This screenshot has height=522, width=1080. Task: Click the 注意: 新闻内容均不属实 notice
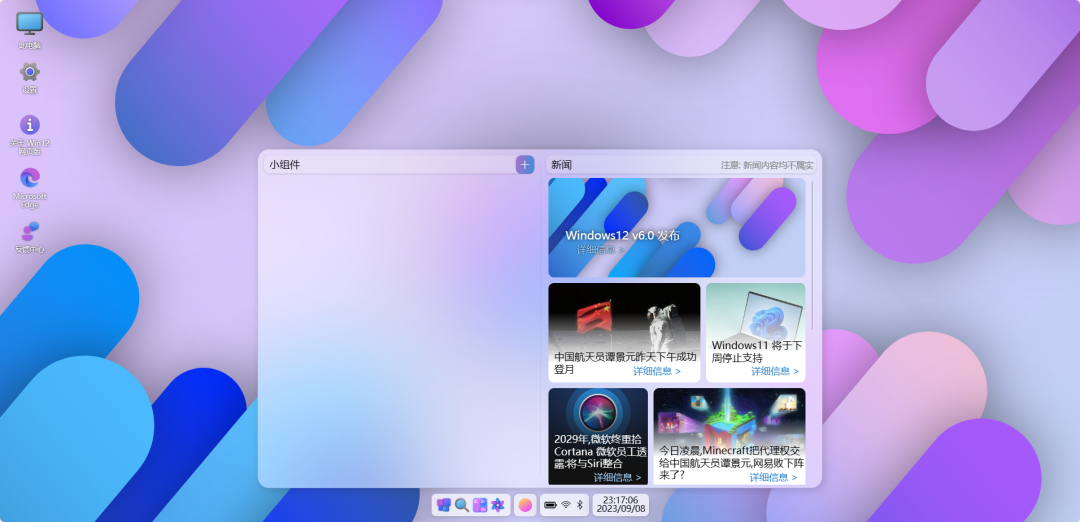[767, 165]
